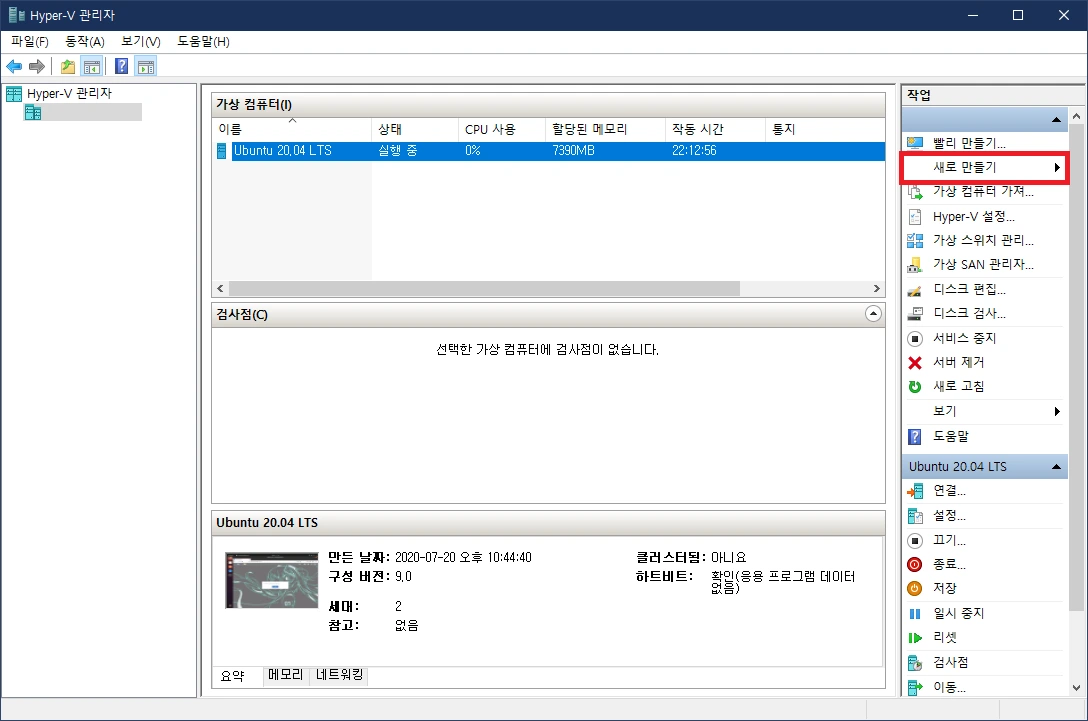Open 가상 스위치 관리자 icon
Screen dimensions: 1088x721
[915, 241]
